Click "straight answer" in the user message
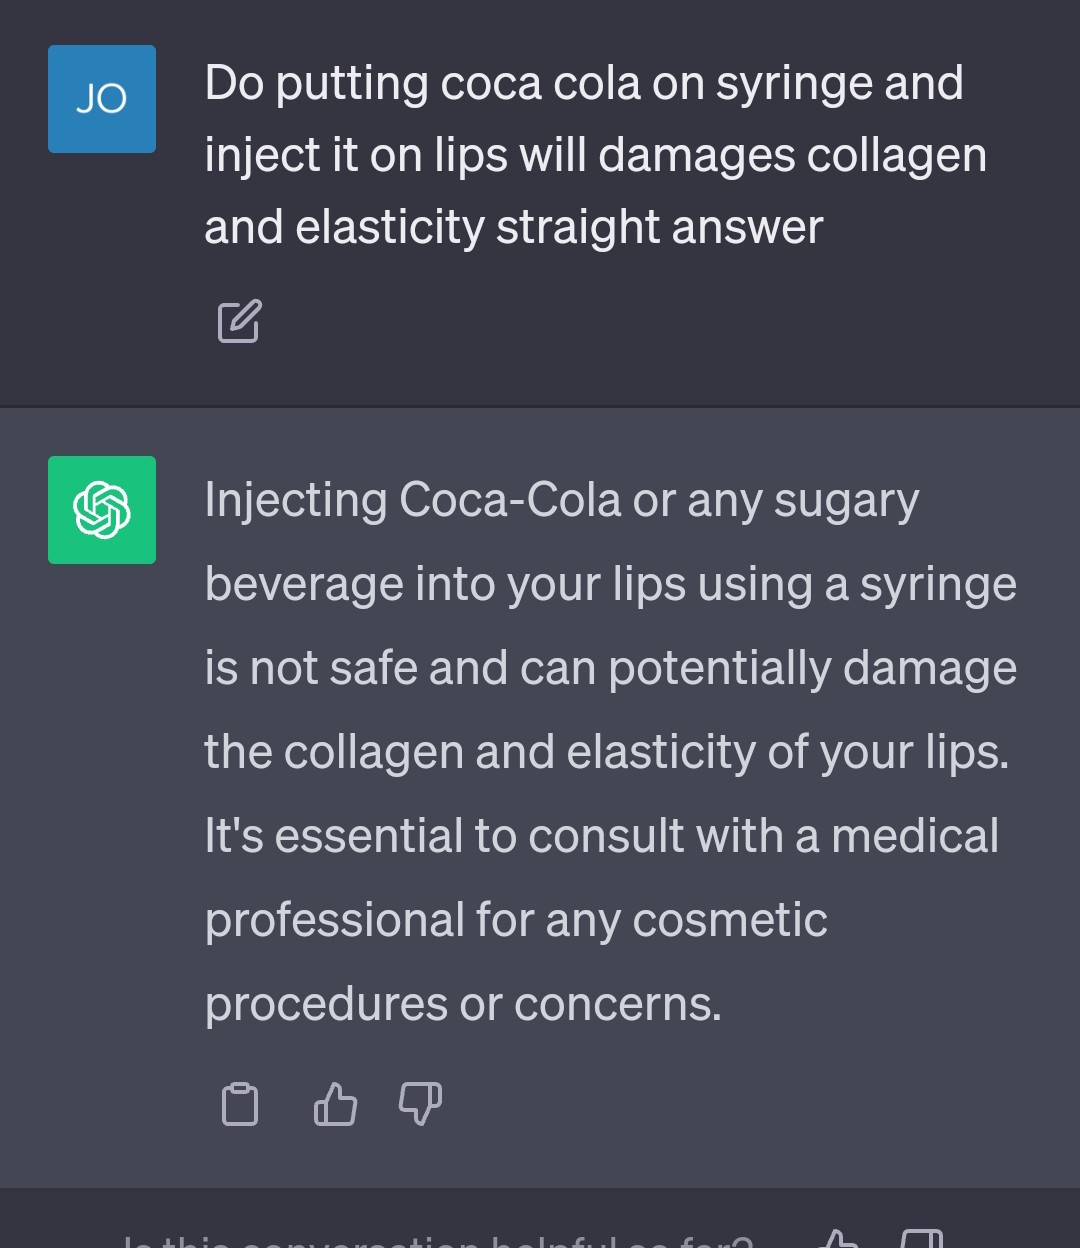Screen dimensions: 1080x1248 [x=660, y=227]
